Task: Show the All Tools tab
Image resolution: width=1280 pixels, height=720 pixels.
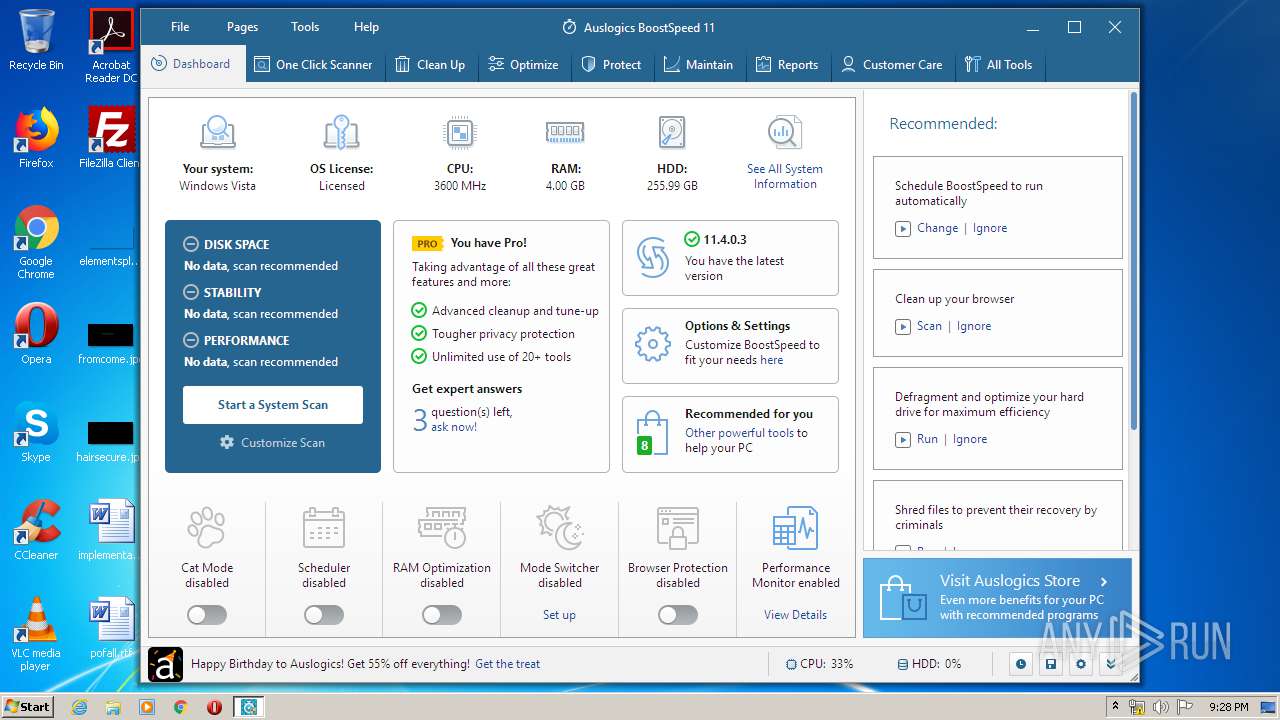Action: tap(998, 64)
